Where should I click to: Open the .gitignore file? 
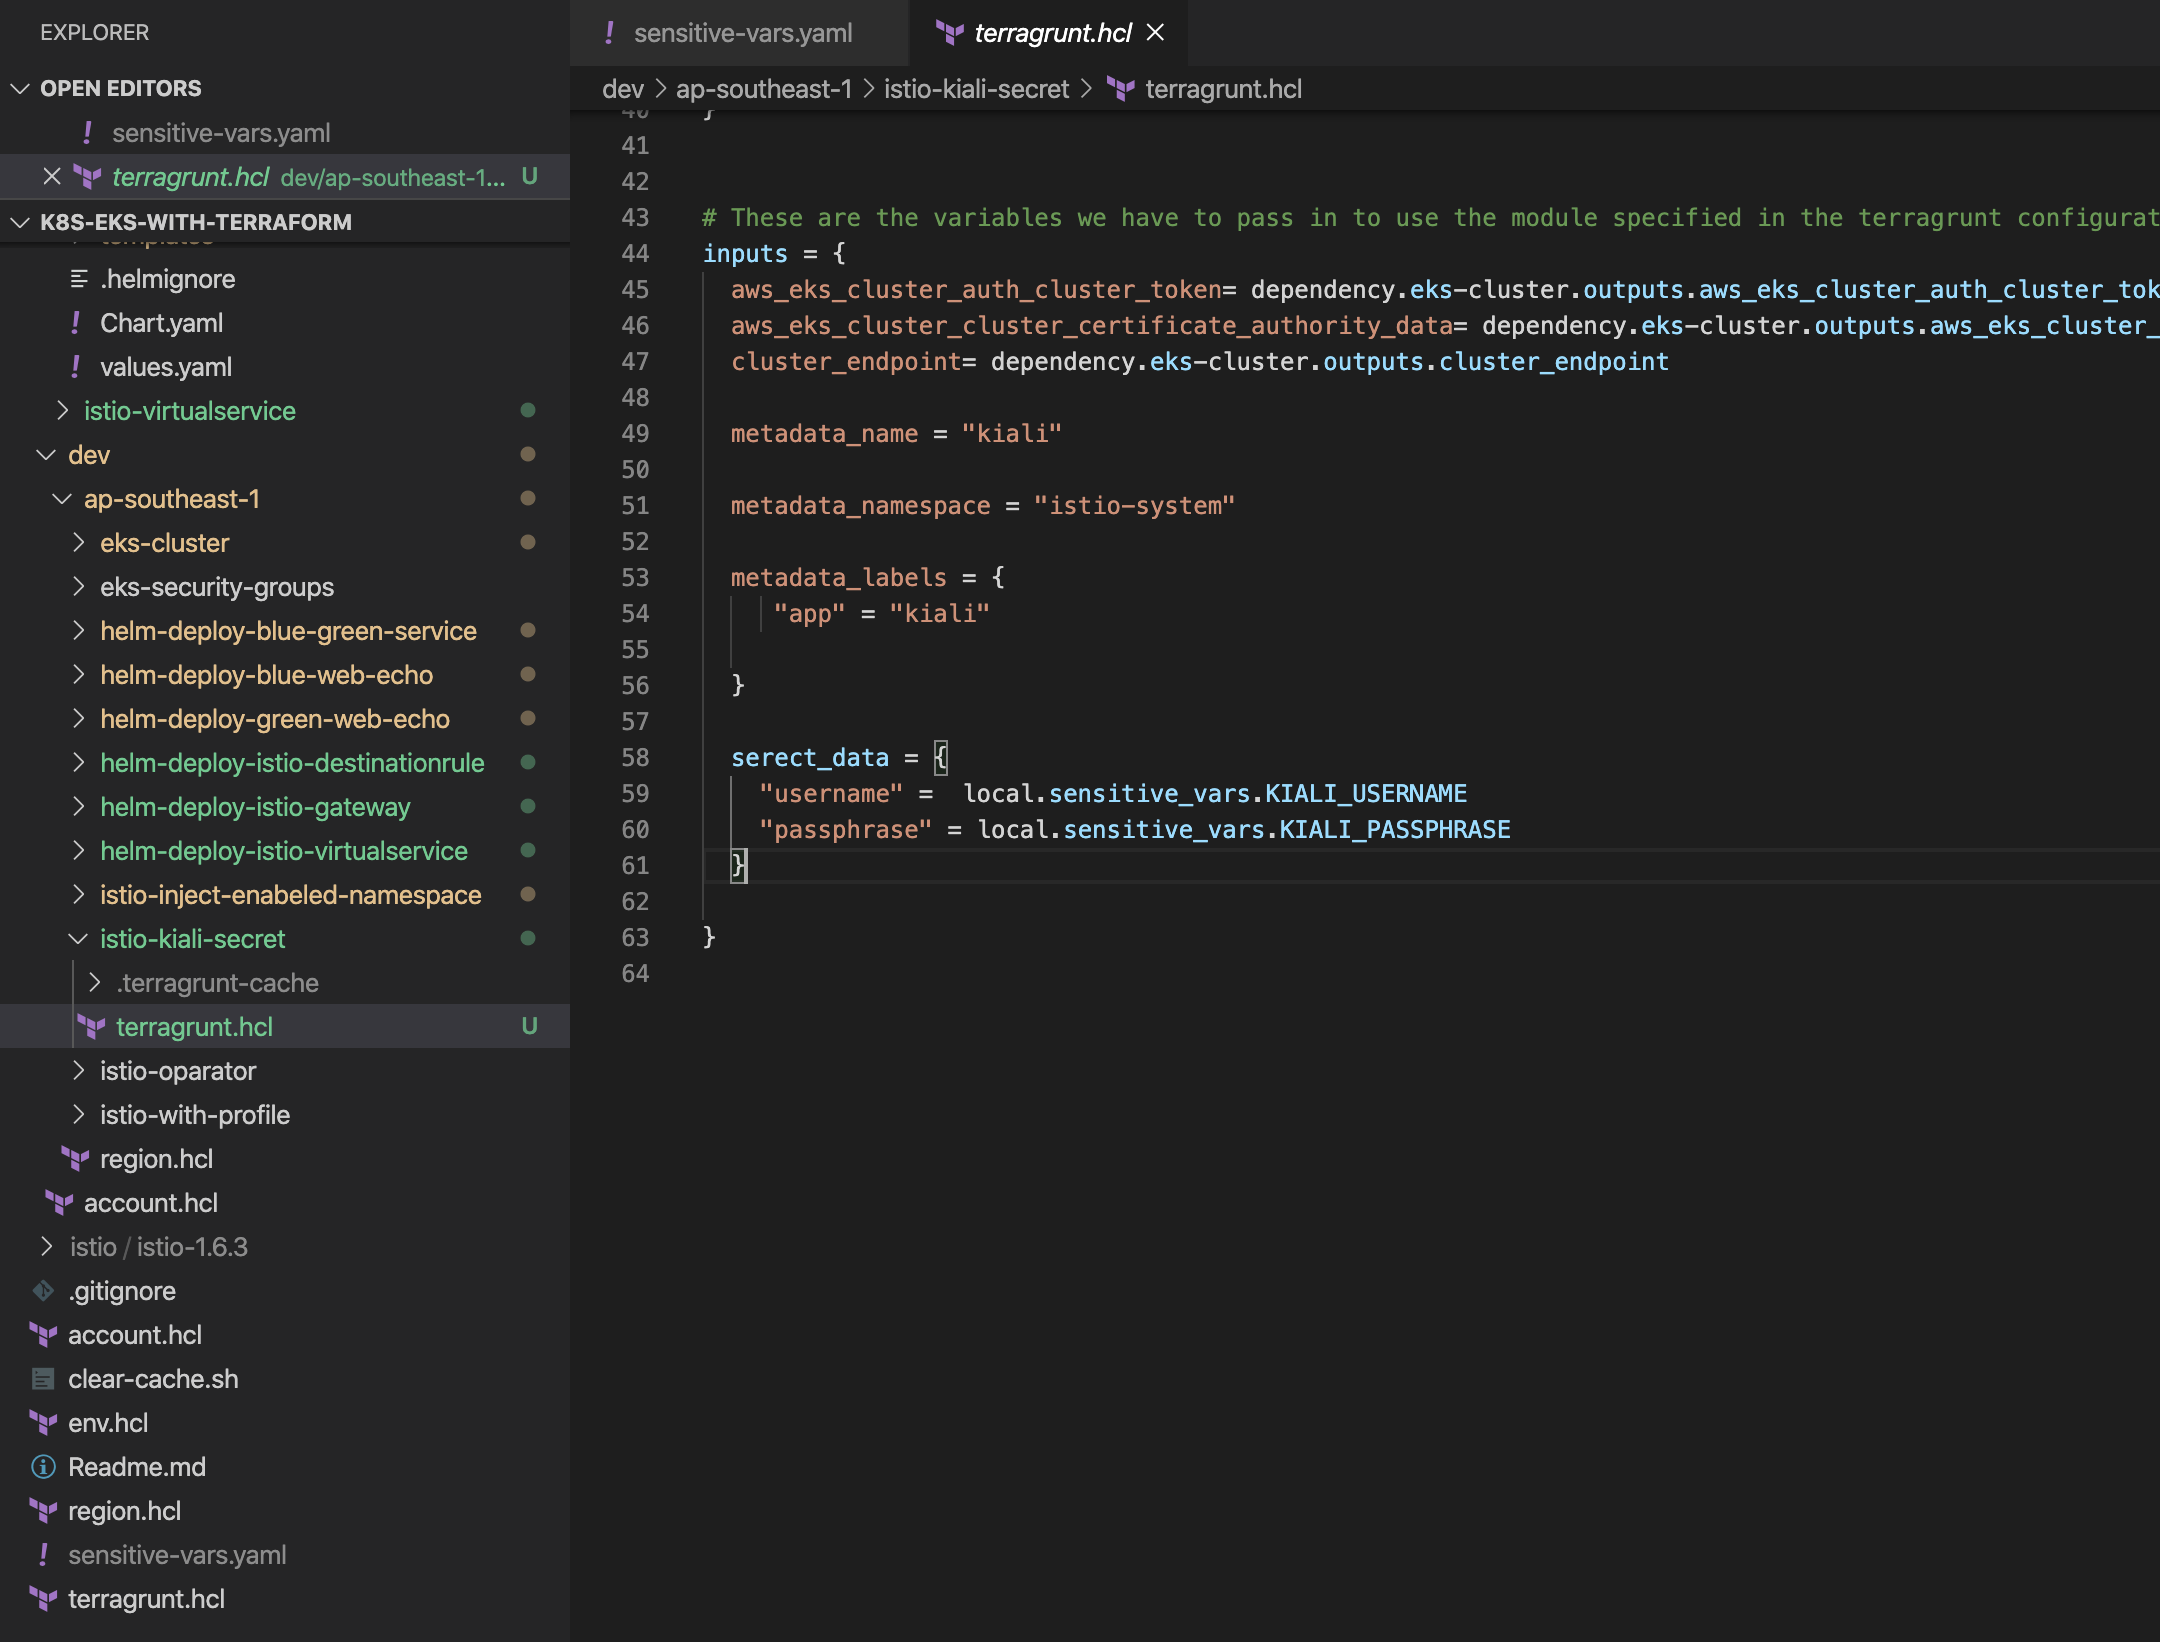(121, 1291)
